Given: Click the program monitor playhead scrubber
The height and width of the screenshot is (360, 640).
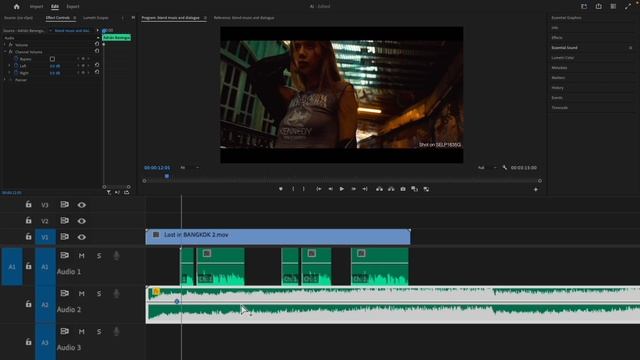Looking at the screenshot, I should [167, 176].
